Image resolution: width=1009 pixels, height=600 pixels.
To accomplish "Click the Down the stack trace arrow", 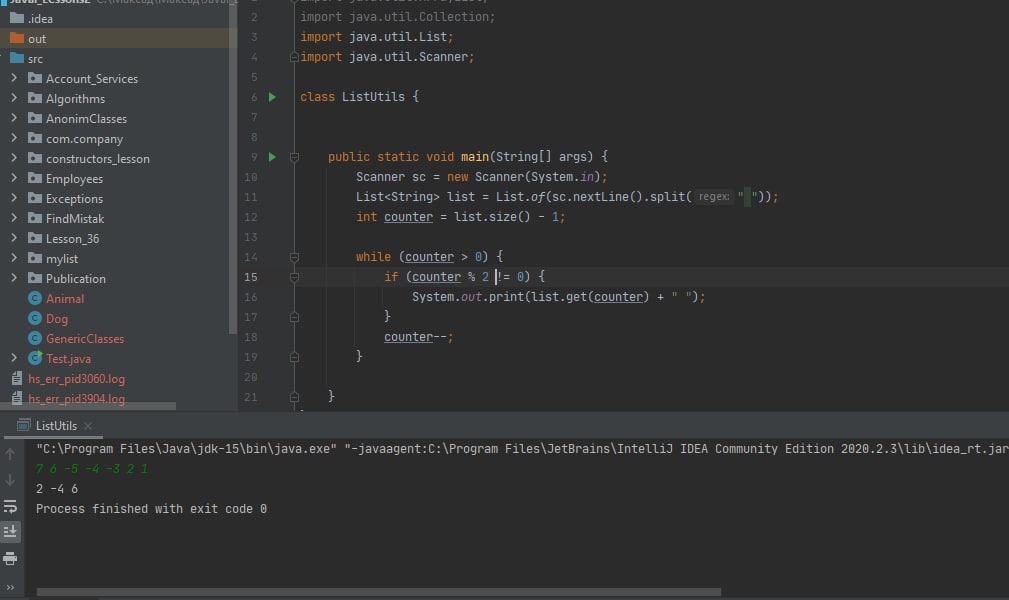I will click(x=10, y=480).
